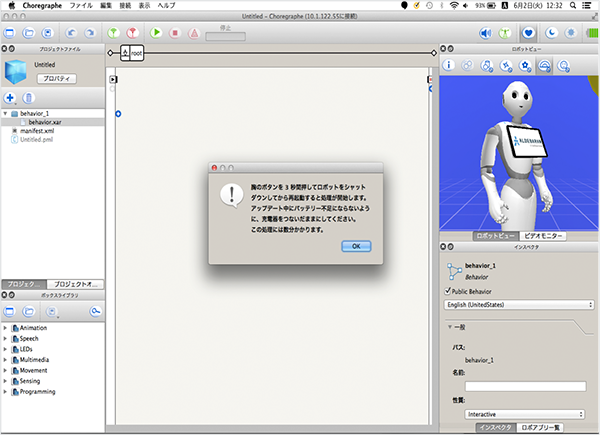The height and width of the screenshot is (436, 600).
Task: Select third robot view tool icon
Action: [x=487, y=66]
